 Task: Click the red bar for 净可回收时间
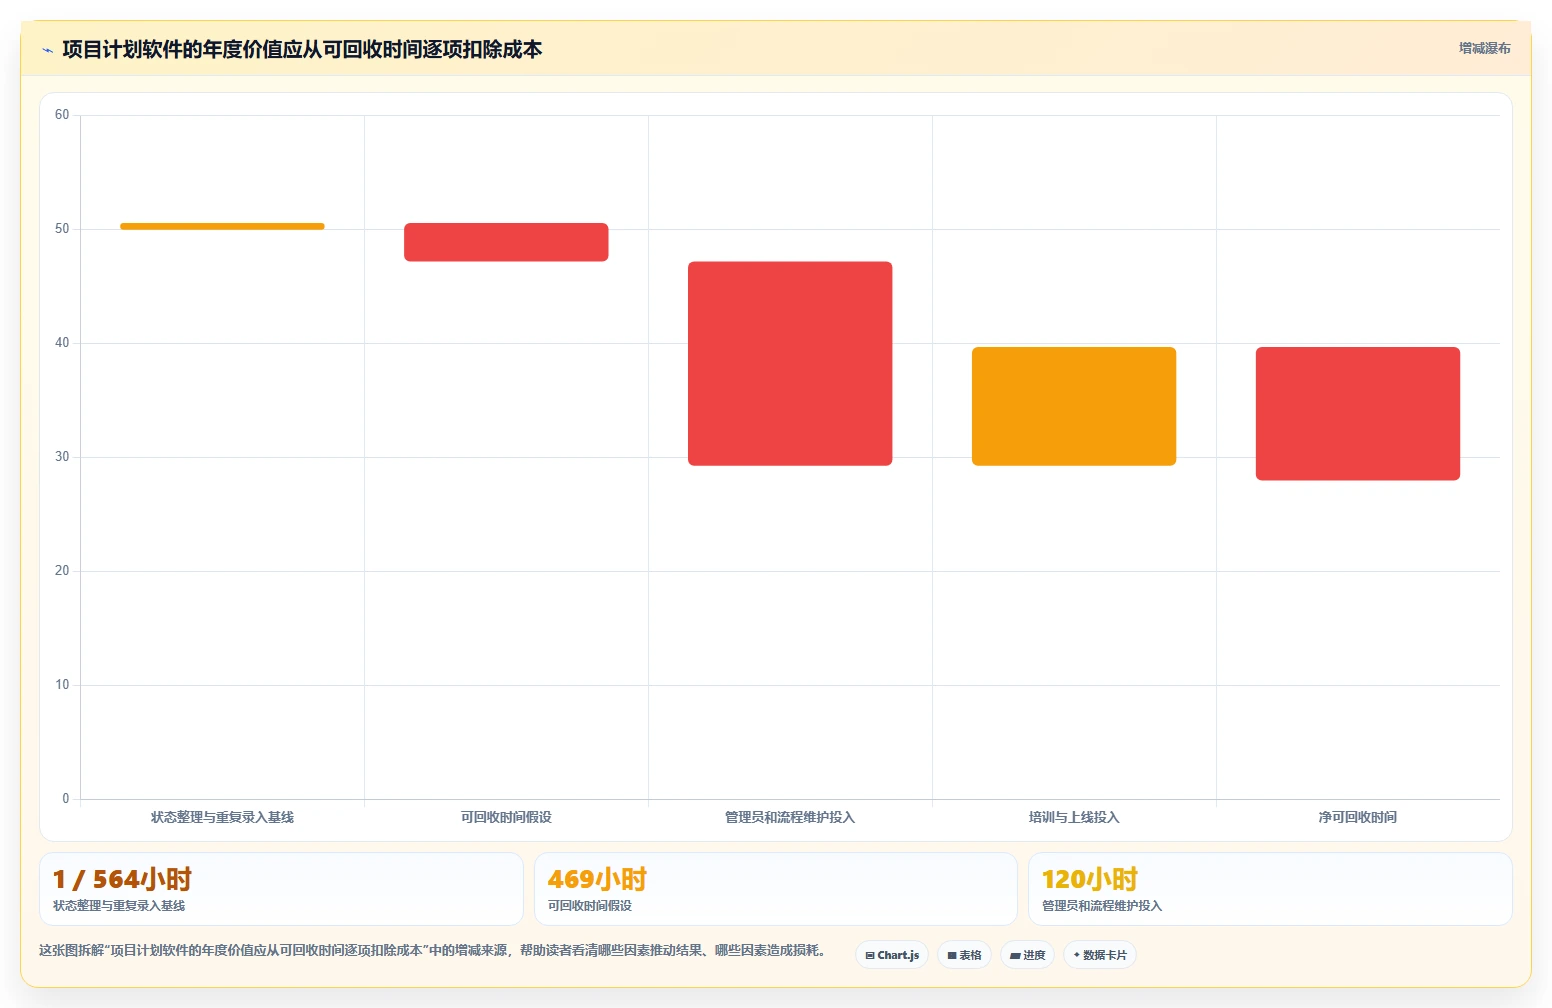pyautogui.click(x=1358, y=414)
